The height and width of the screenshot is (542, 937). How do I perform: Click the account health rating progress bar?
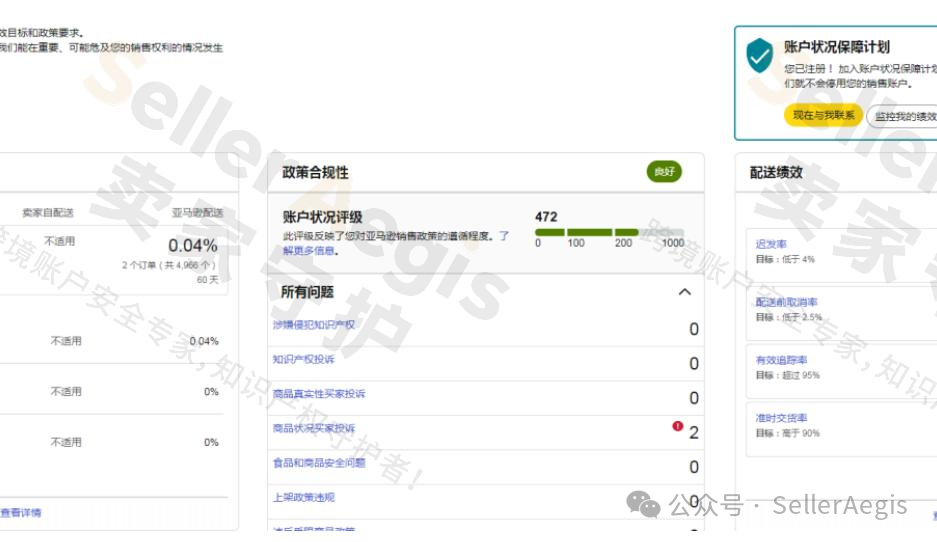coord(610,232)
